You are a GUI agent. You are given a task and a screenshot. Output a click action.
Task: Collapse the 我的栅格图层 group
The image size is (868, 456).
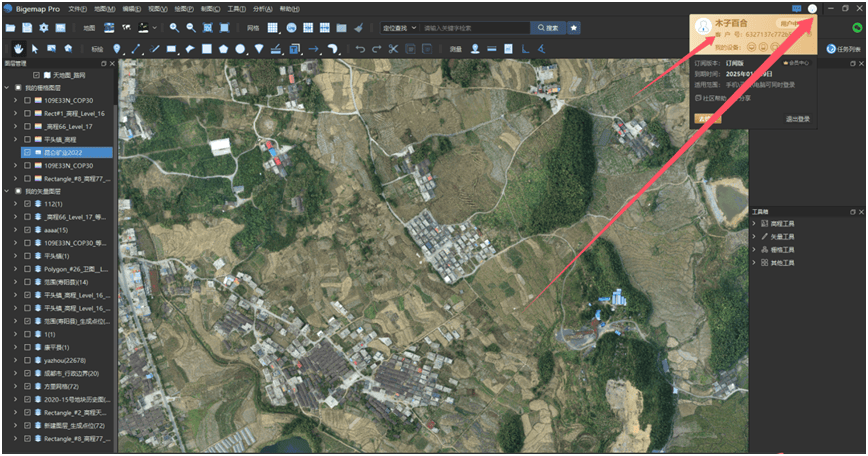point(7,87)
